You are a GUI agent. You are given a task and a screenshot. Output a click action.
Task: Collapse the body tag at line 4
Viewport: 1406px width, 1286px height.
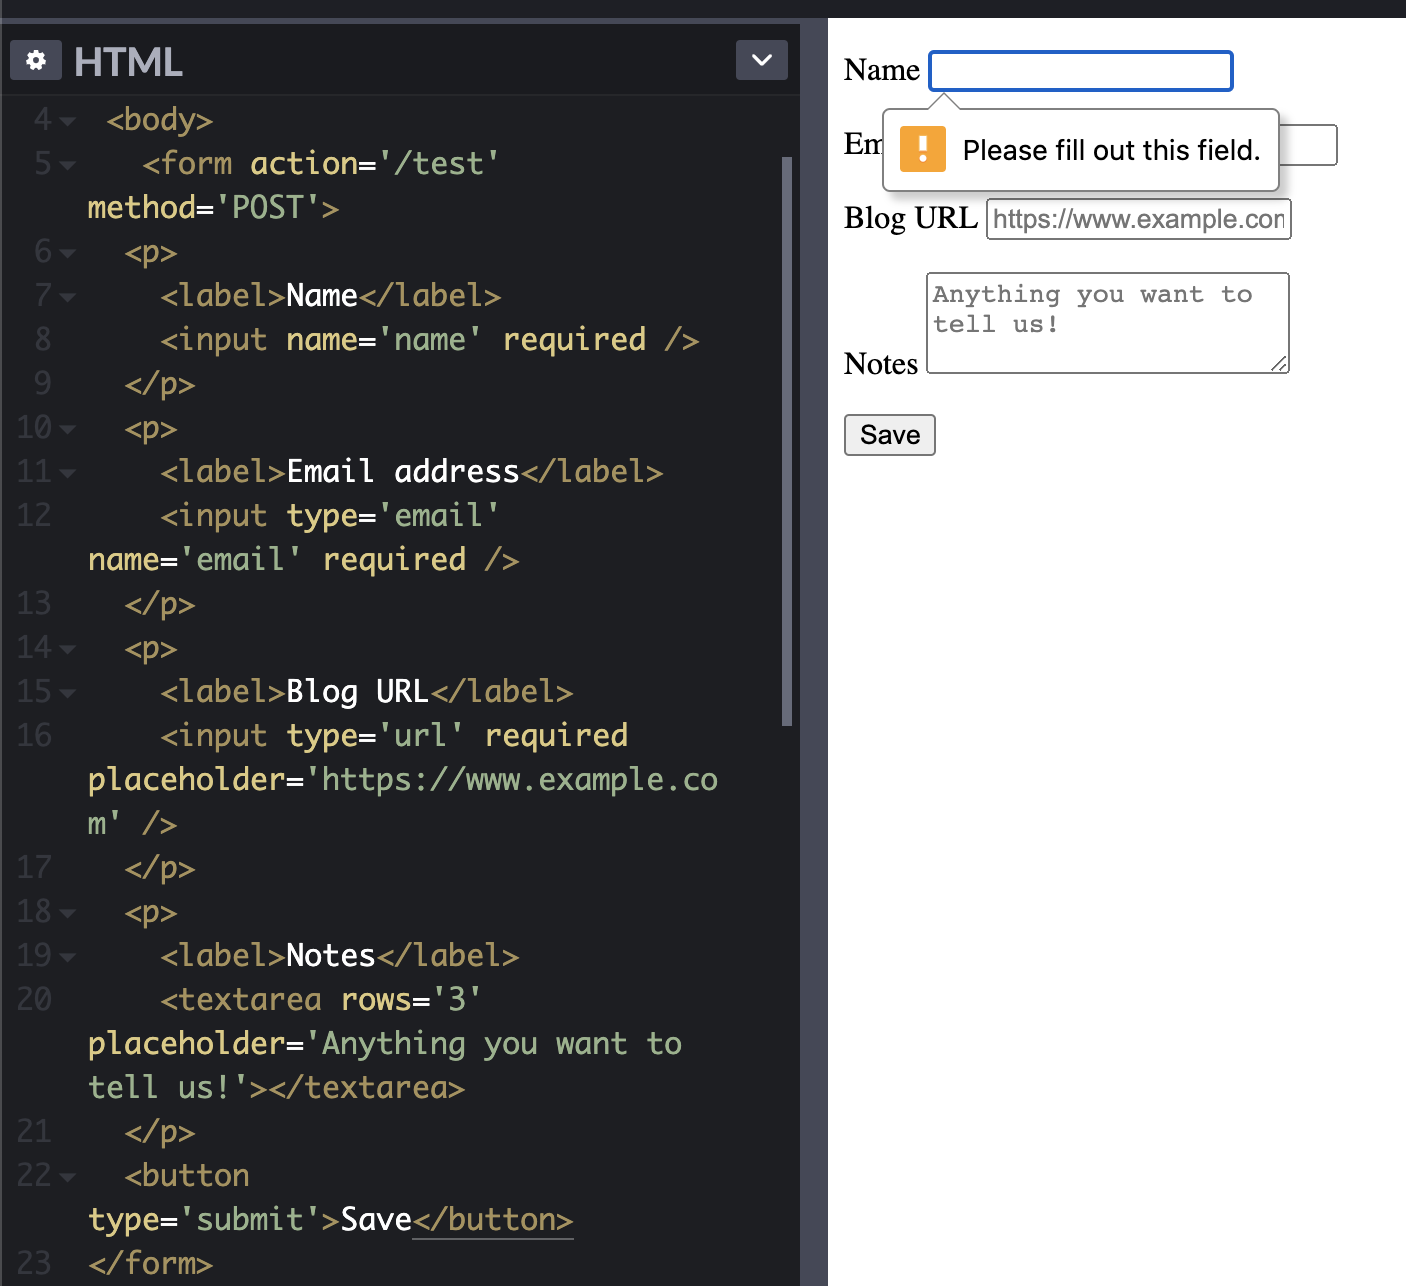pos(68,121)
